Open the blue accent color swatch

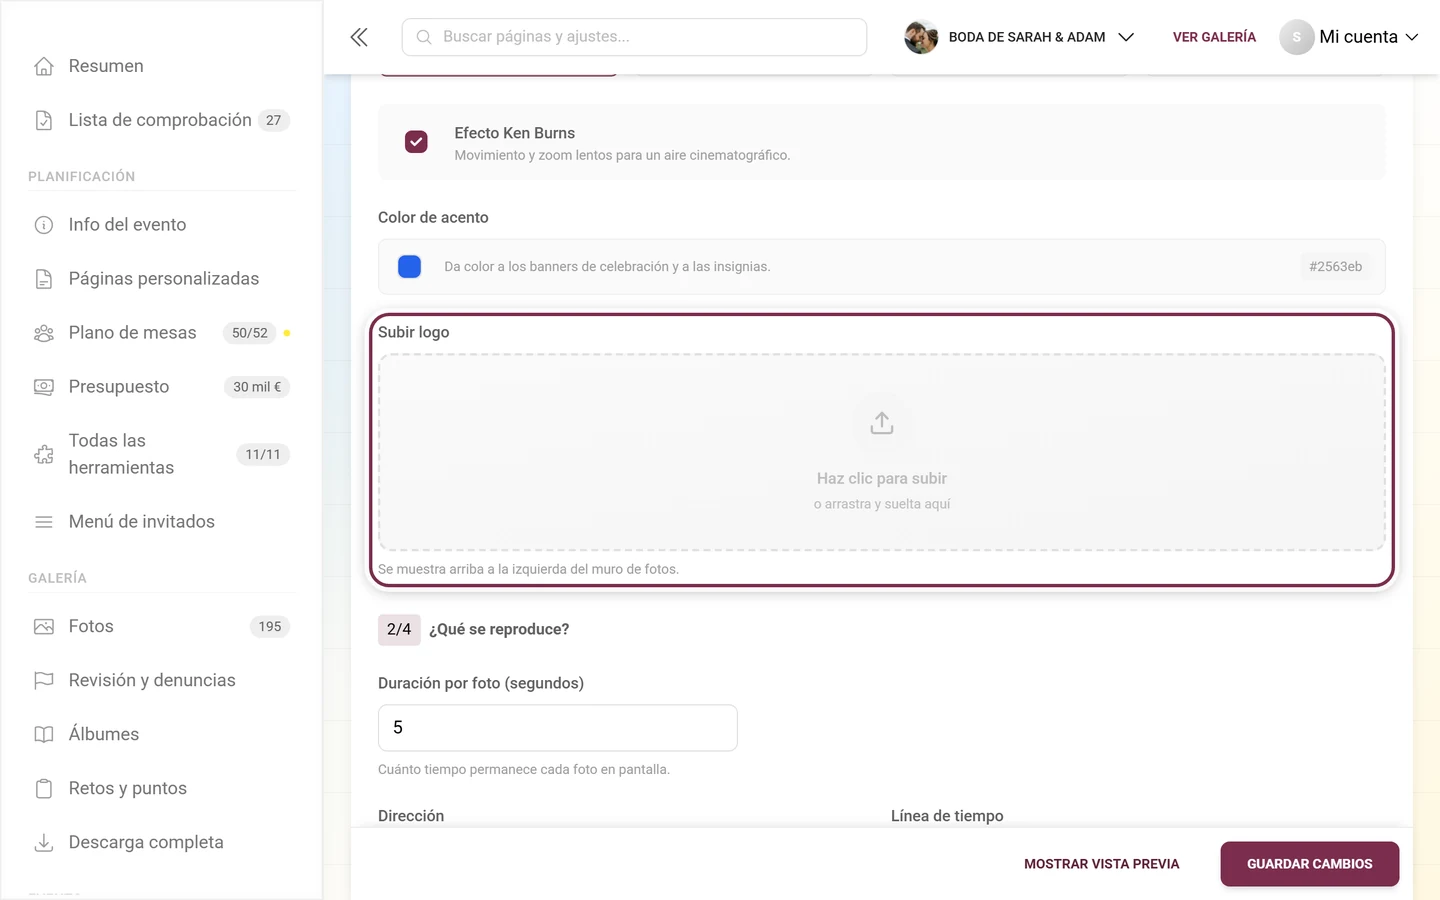click(x=409, y=267)
